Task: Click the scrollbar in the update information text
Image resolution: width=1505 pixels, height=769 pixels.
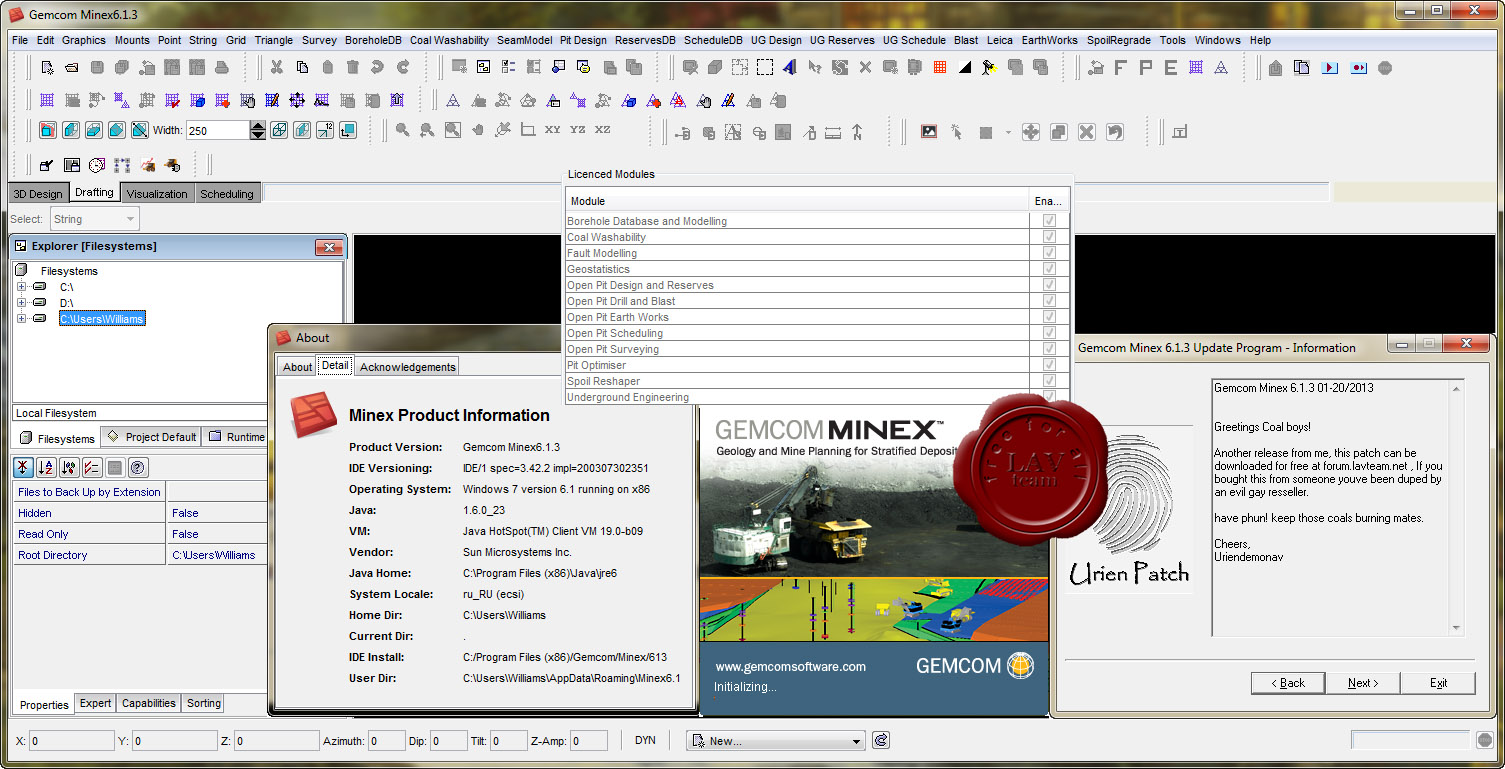Action: pos(1457,508)
